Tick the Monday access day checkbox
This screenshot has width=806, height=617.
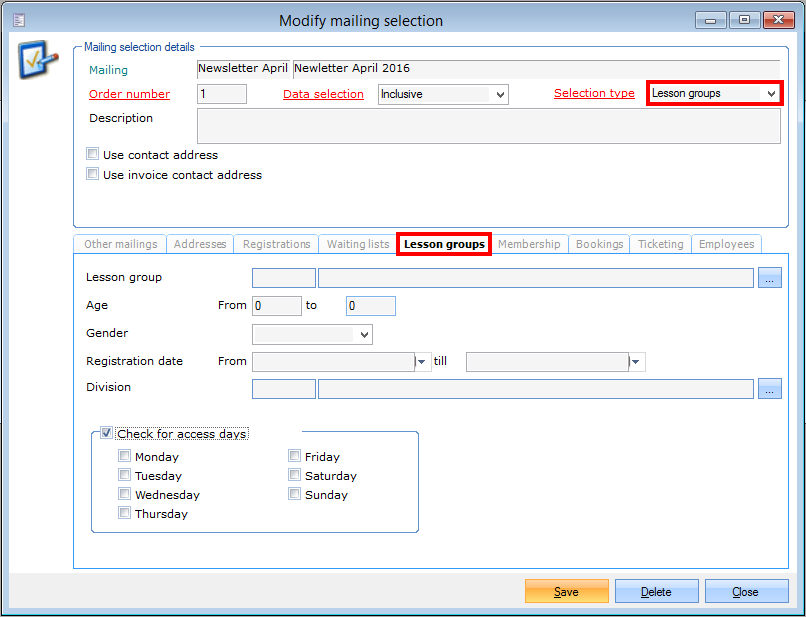(x=125, y=457)
